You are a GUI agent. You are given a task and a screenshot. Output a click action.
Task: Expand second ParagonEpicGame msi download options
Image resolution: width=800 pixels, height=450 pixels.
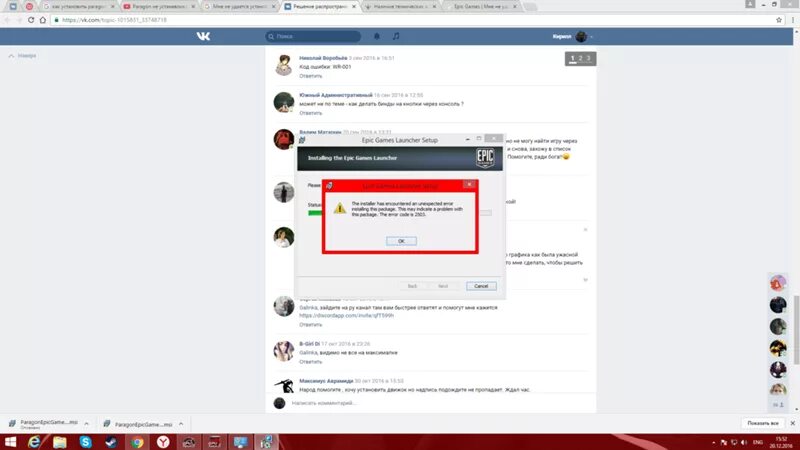[x=181, y=424]
